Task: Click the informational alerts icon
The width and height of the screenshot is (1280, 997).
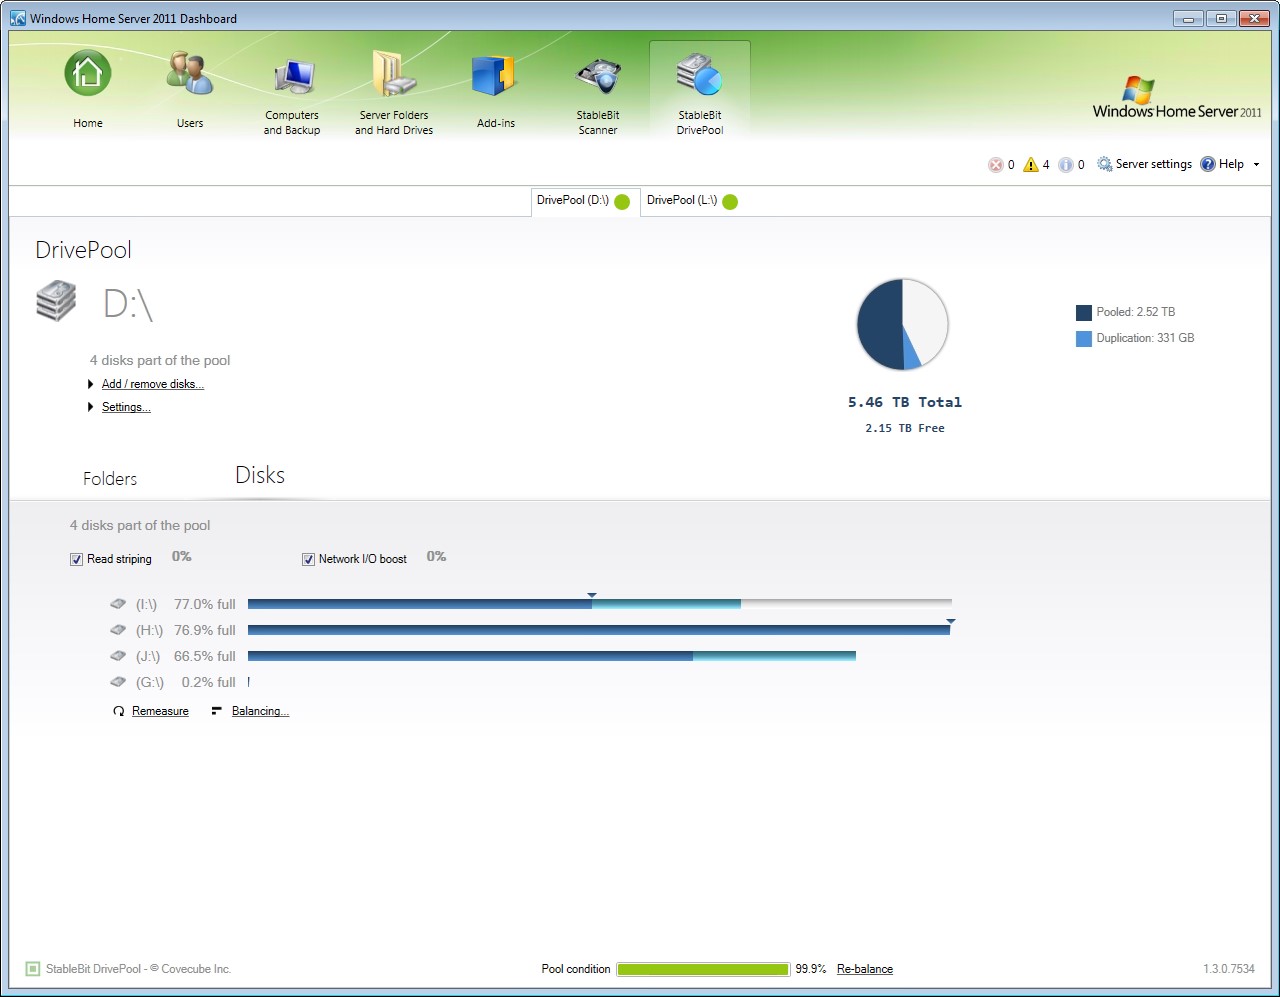Action: 1066,165
